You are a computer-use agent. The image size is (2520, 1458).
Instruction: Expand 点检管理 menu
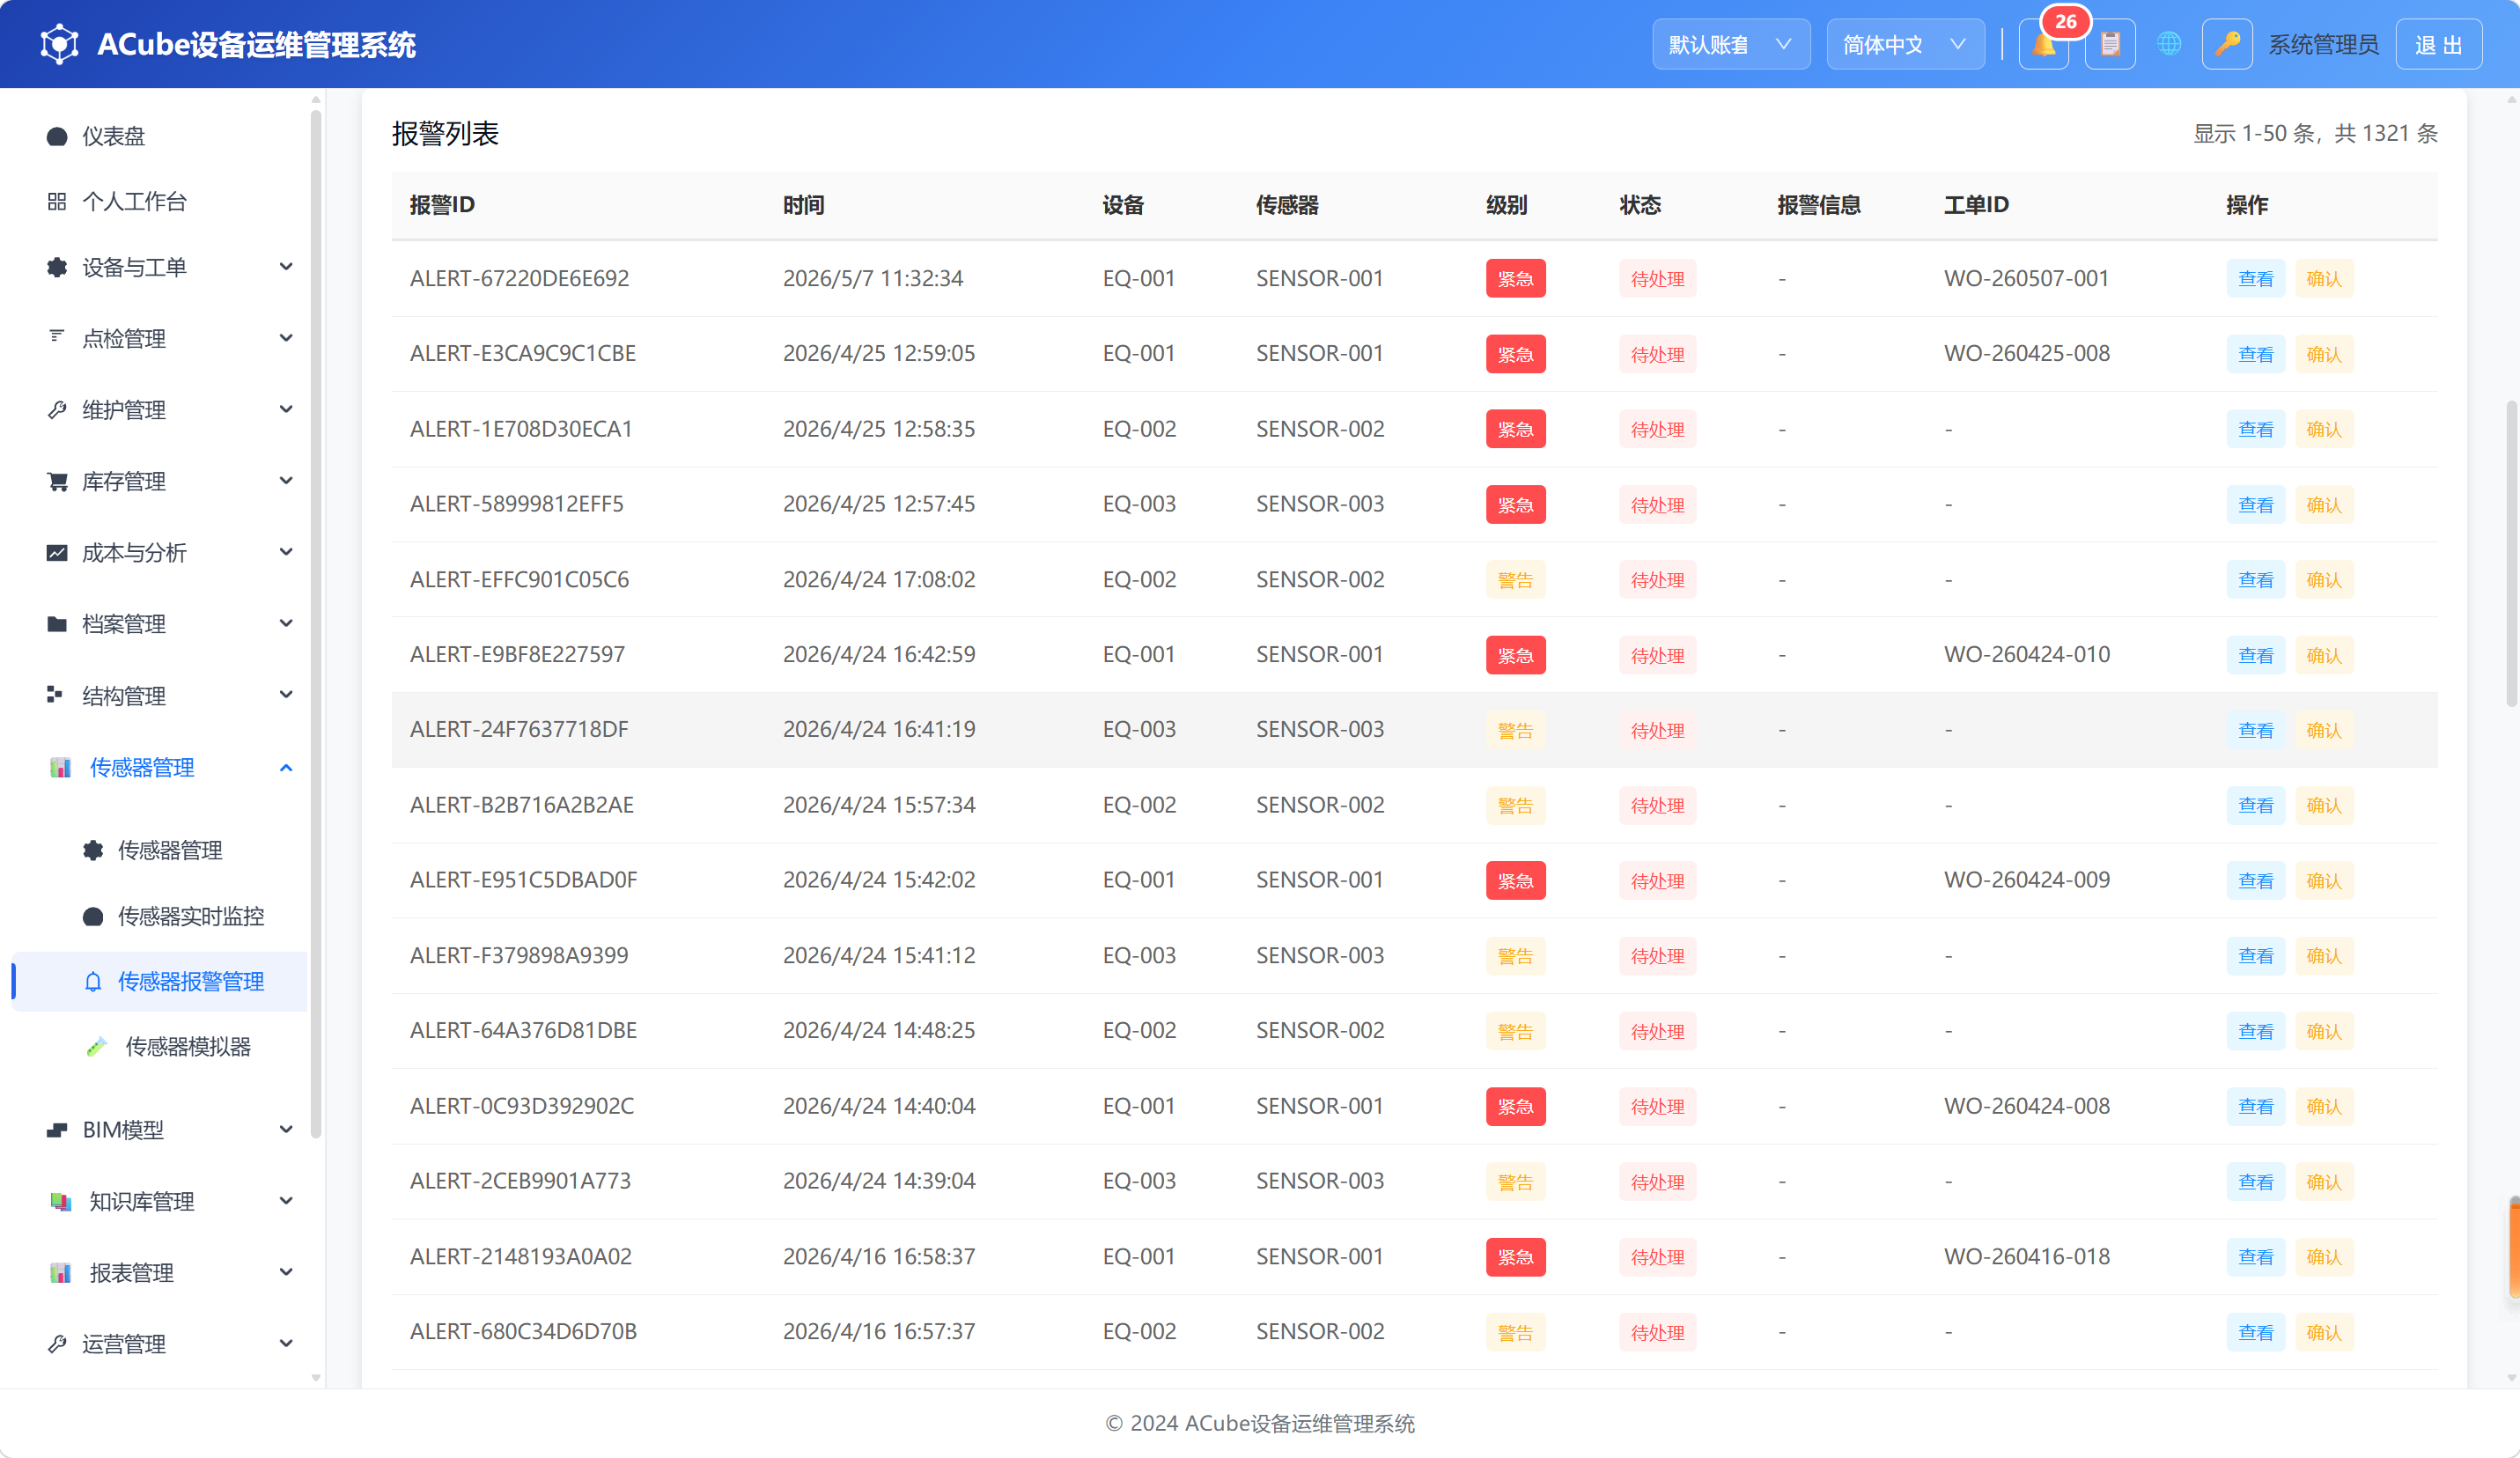click(160, 338)
